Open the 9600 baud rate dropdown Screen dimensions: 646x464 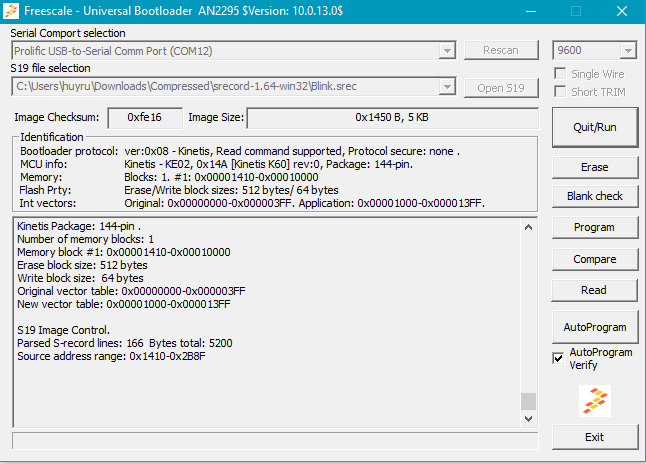click(x=628, y=51)
